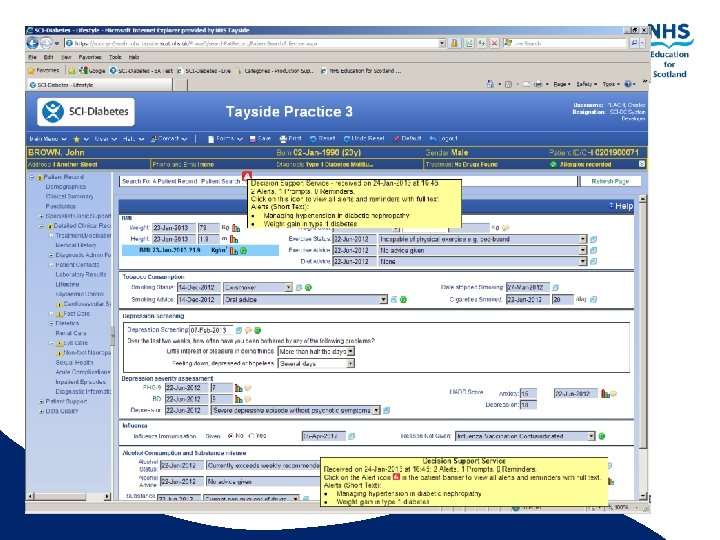This screenshot has height=540, width=720.
Task: Open the Exercise Advice dropdown
Action: (x=583, y=250)
